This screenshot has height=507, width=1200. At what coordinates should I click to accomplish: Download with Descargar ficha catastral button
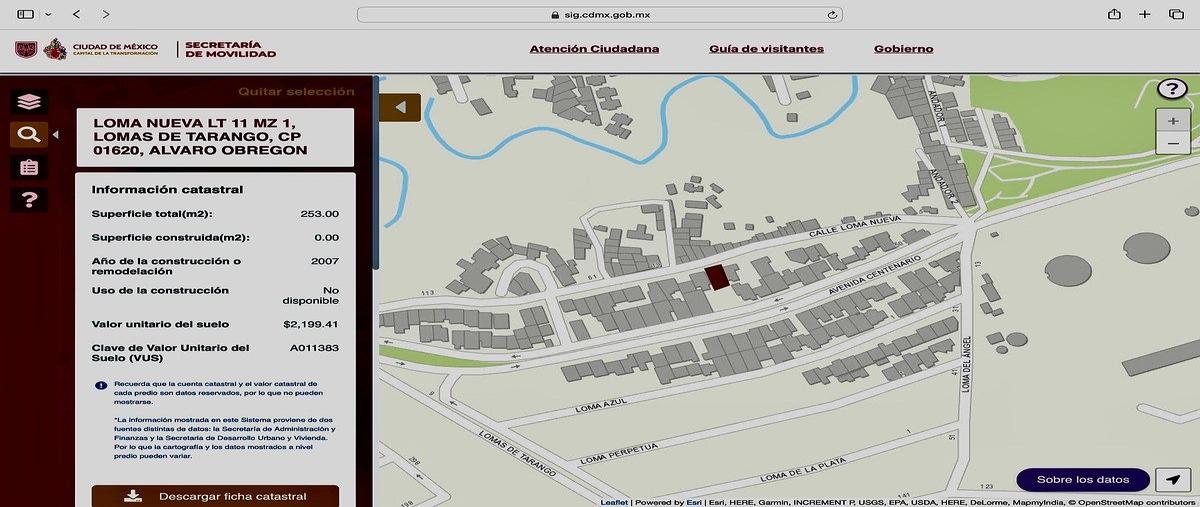click(x=215, y=496)
